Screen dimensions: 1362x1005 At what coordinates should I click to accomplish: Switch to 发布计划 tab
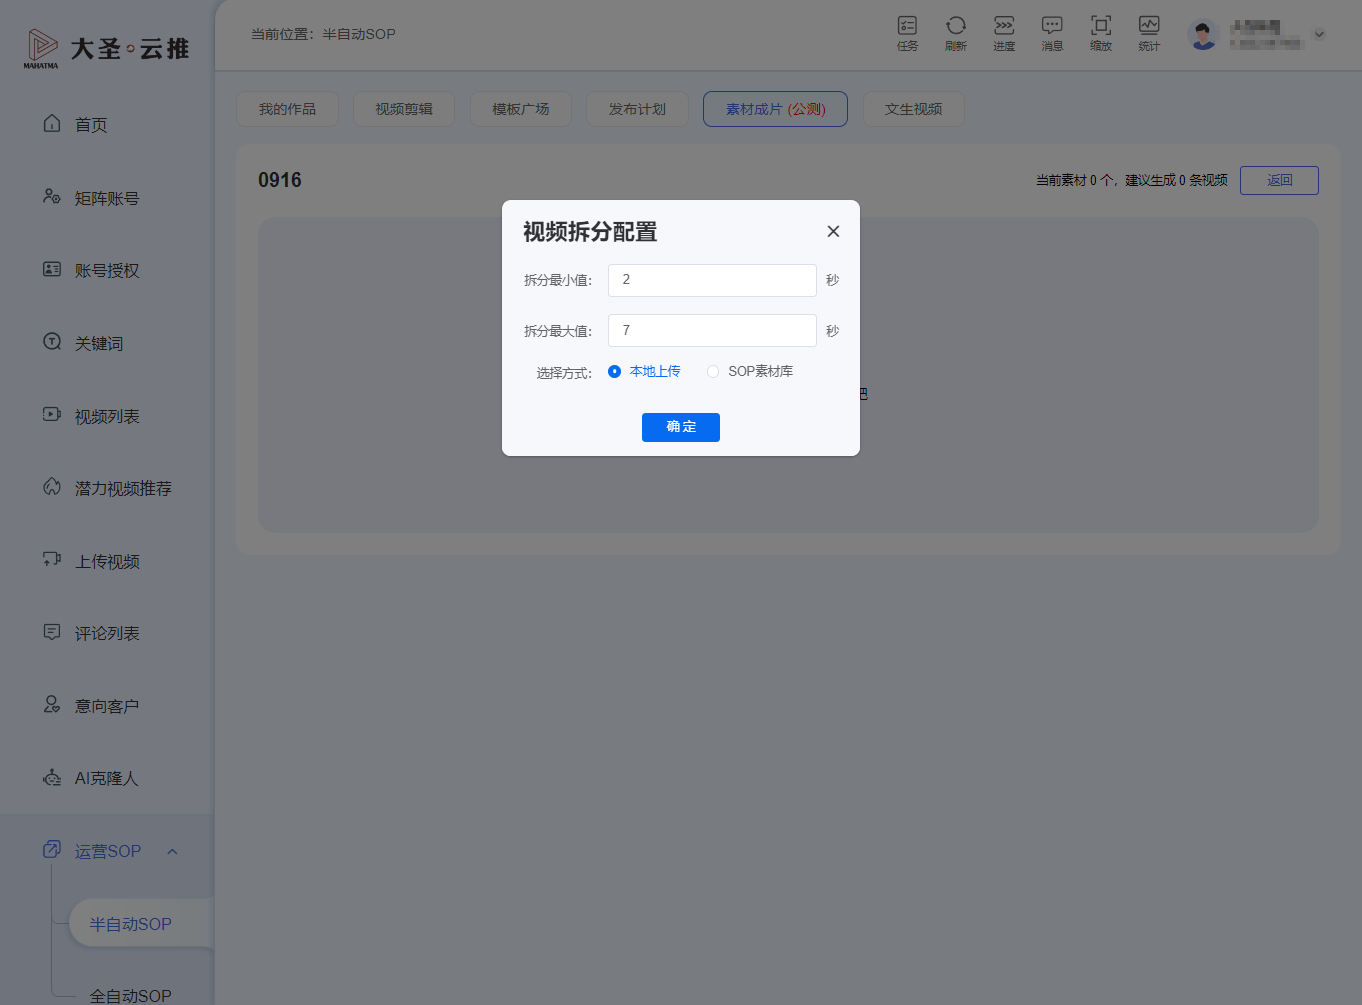tap(637, 109)
